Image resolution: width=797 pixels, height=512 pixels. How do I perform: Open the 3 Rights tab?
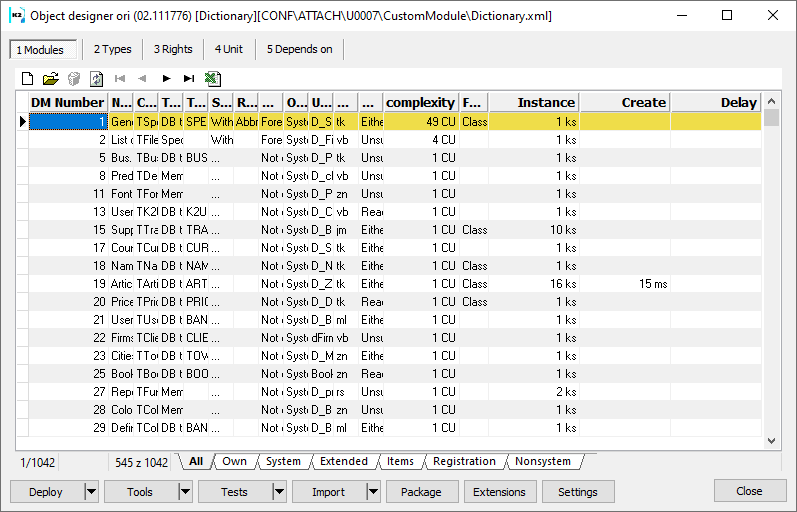(173, 49)
